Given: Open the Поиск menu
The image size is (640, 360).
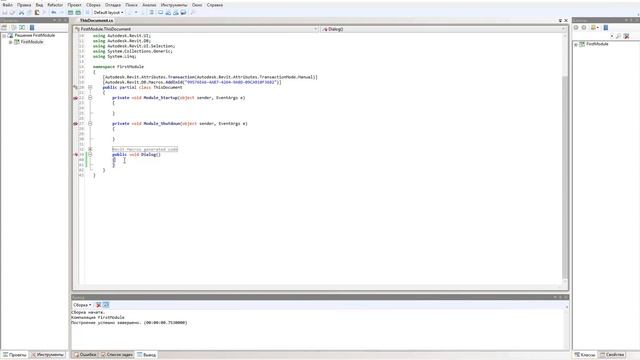Looking at the screenshot, I should [131, 5].
